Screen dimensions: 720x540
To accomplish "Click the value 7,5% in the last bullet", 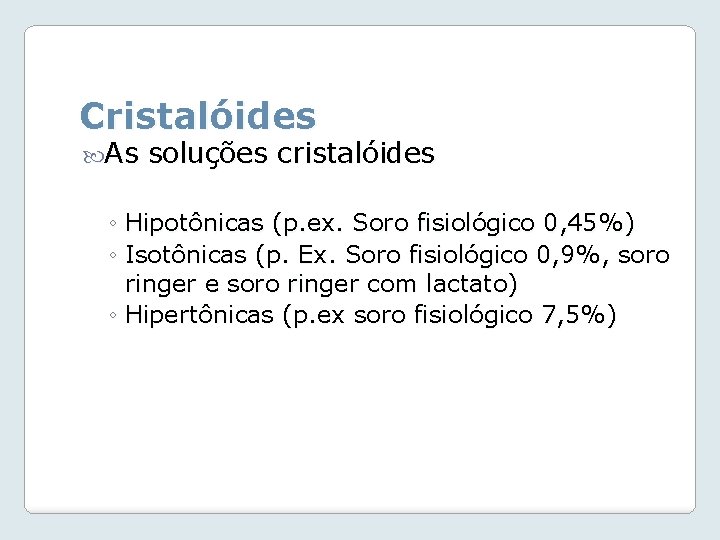I will (574, 315).
